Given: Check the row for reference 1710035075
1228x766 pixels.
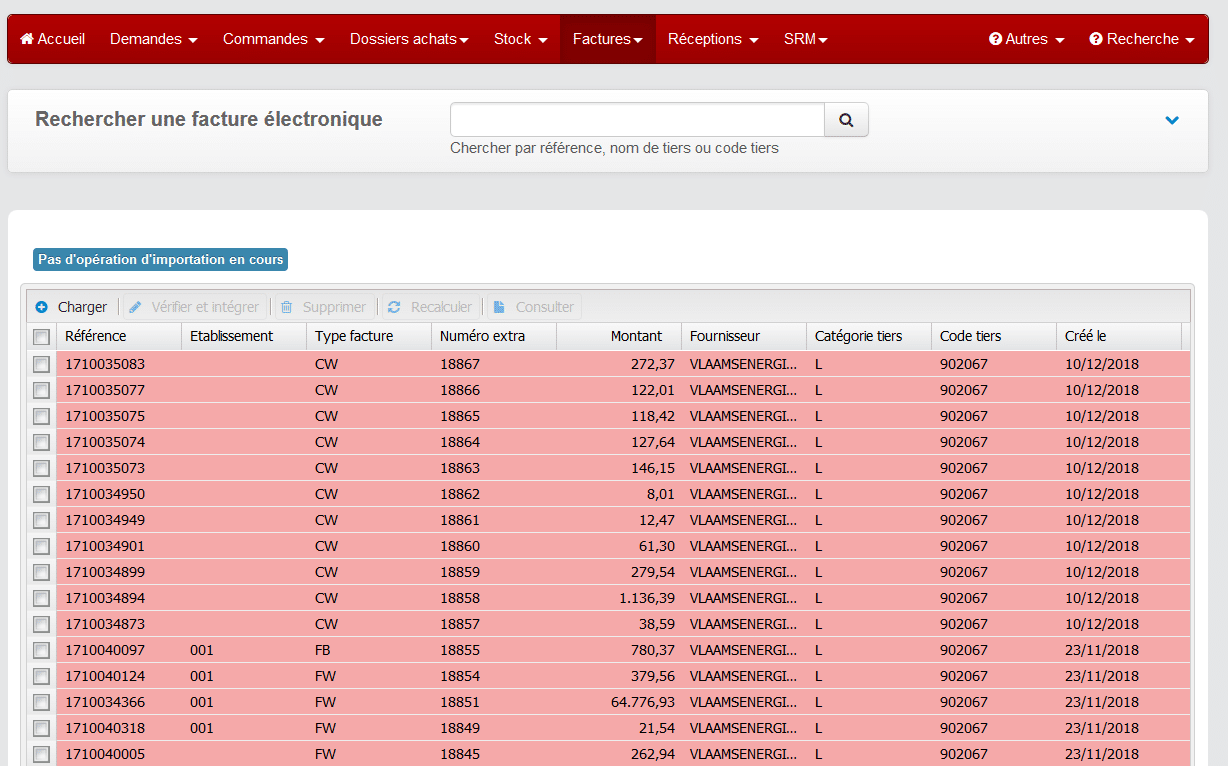Looking at the screenshot, I should click(x=41, y=416).
